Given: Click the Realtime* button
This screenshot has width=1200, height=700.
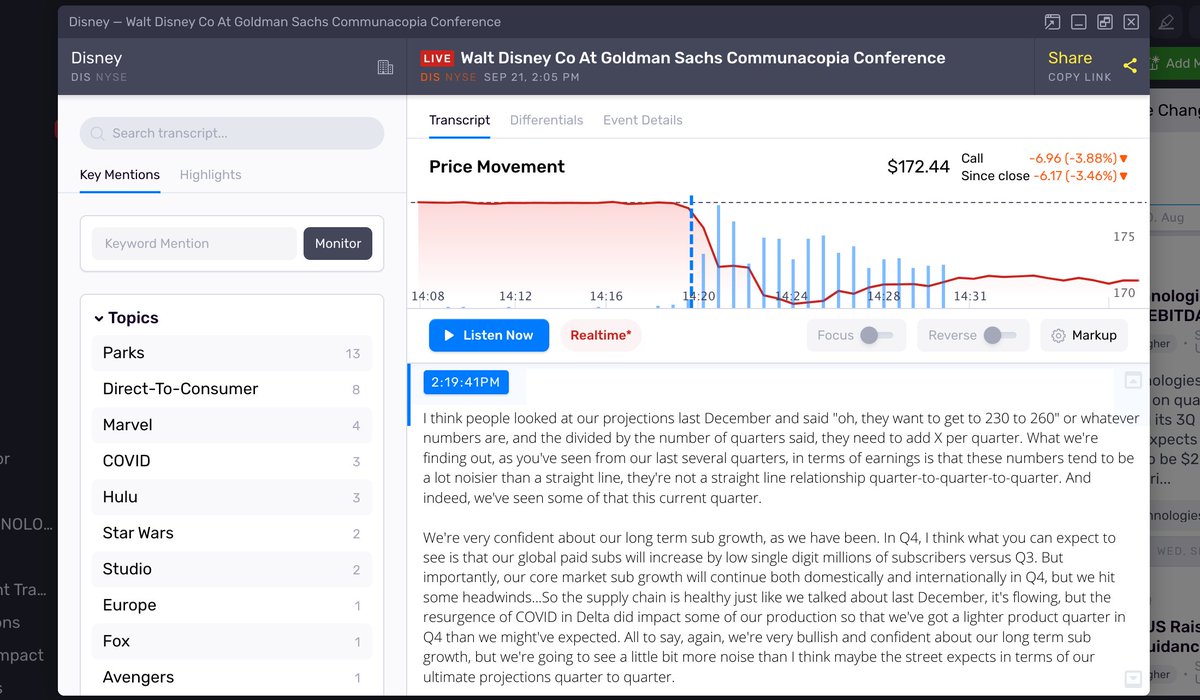Looking at the screenshot, I should (x=600, y=336).
